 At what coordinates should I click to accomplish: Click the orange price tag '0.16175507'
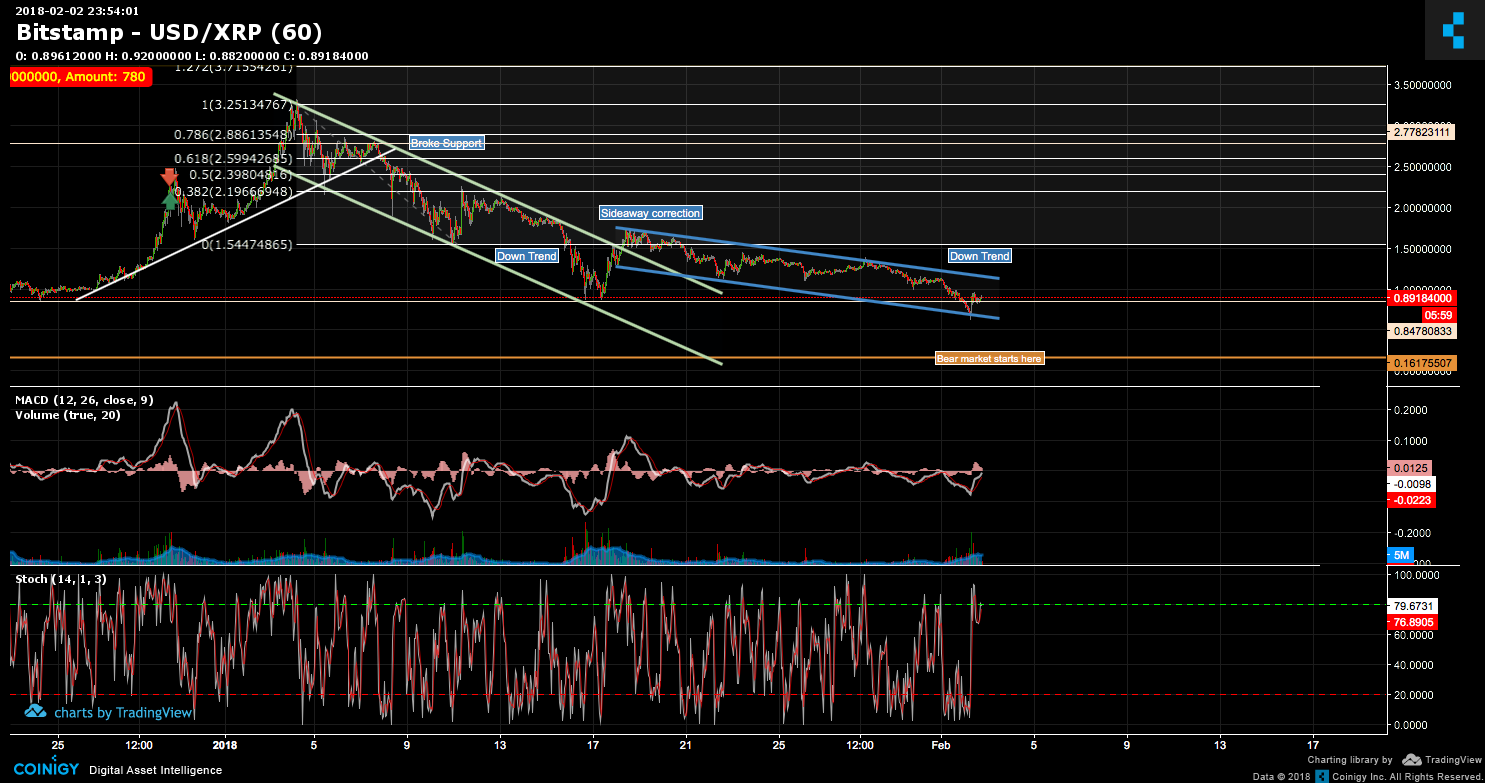pyautogui.click(x=1423, y=362)
